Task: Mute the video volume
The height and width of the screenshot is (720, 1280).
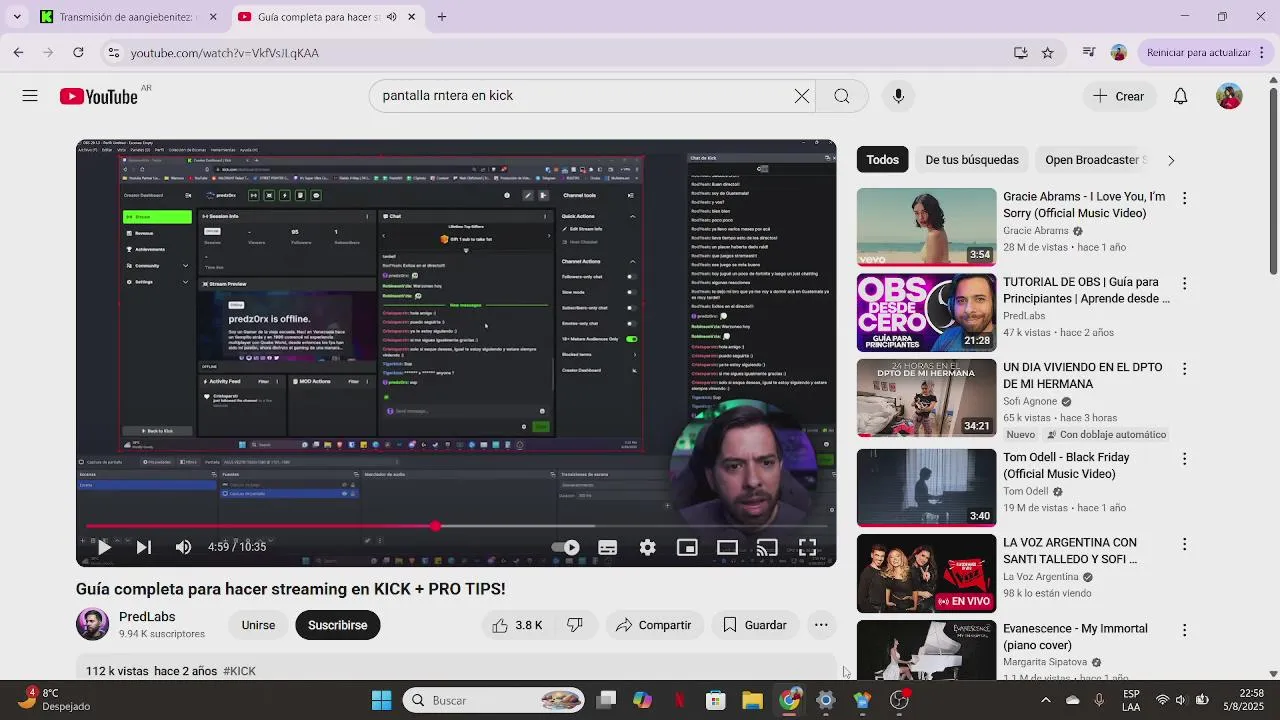Action: tap(183, 547)
